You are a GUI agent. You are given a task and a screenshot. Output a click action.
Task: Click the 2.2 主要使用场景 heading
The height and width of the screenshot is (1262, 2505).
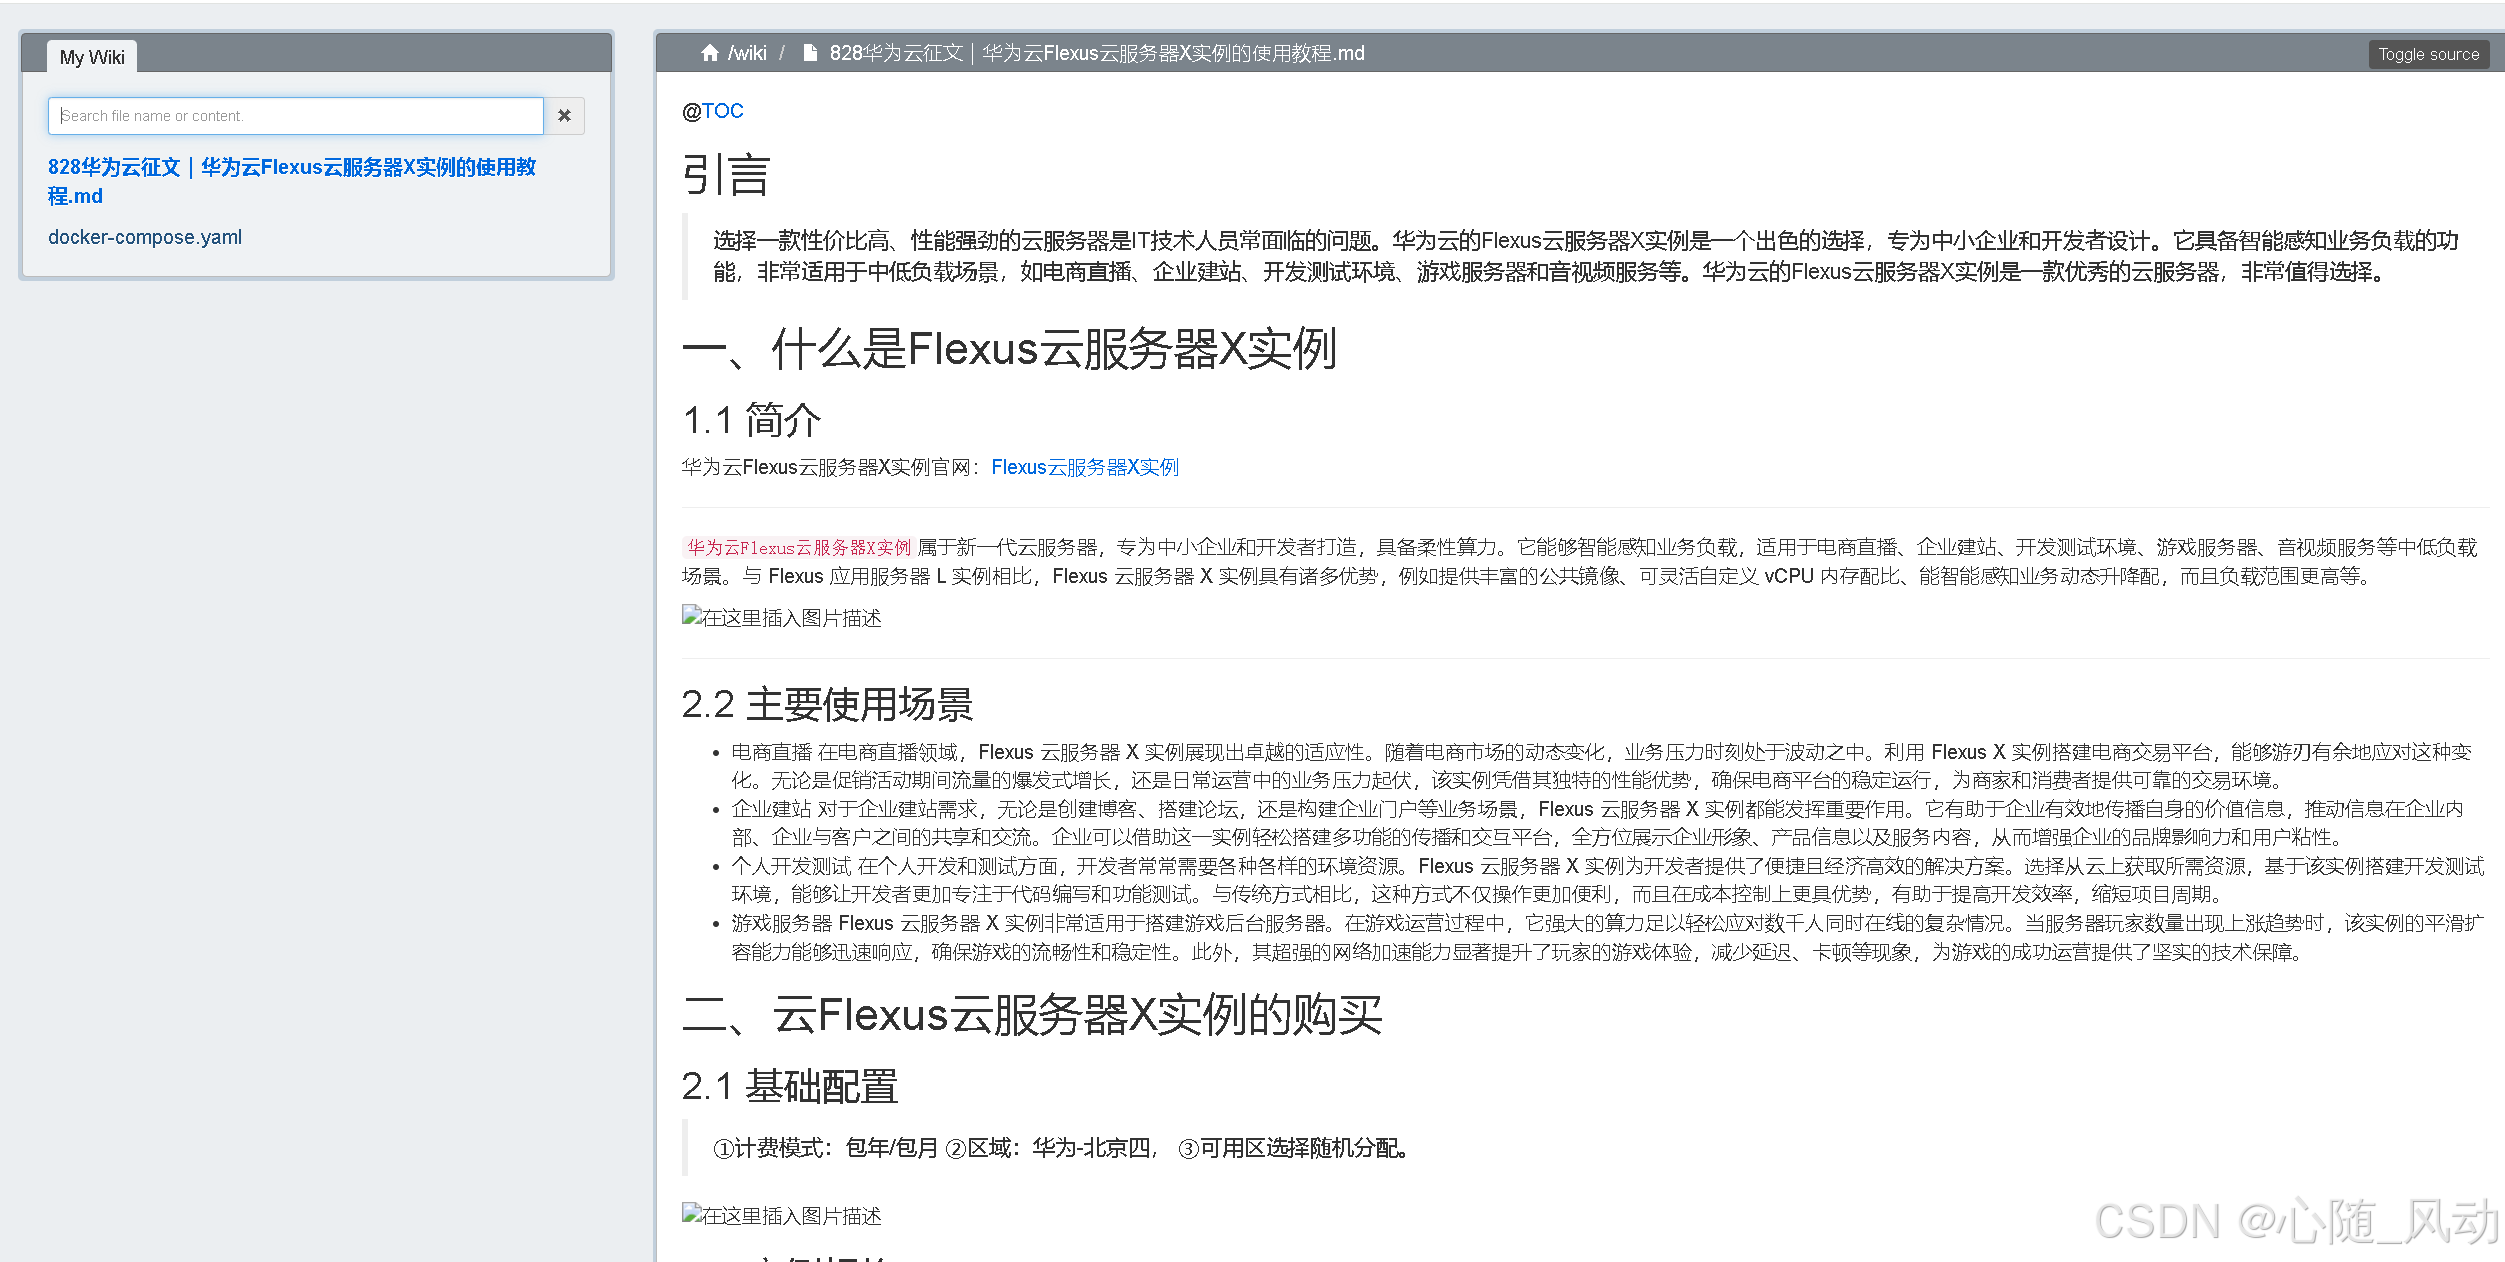pyautogui.click(x=826, y=704)
